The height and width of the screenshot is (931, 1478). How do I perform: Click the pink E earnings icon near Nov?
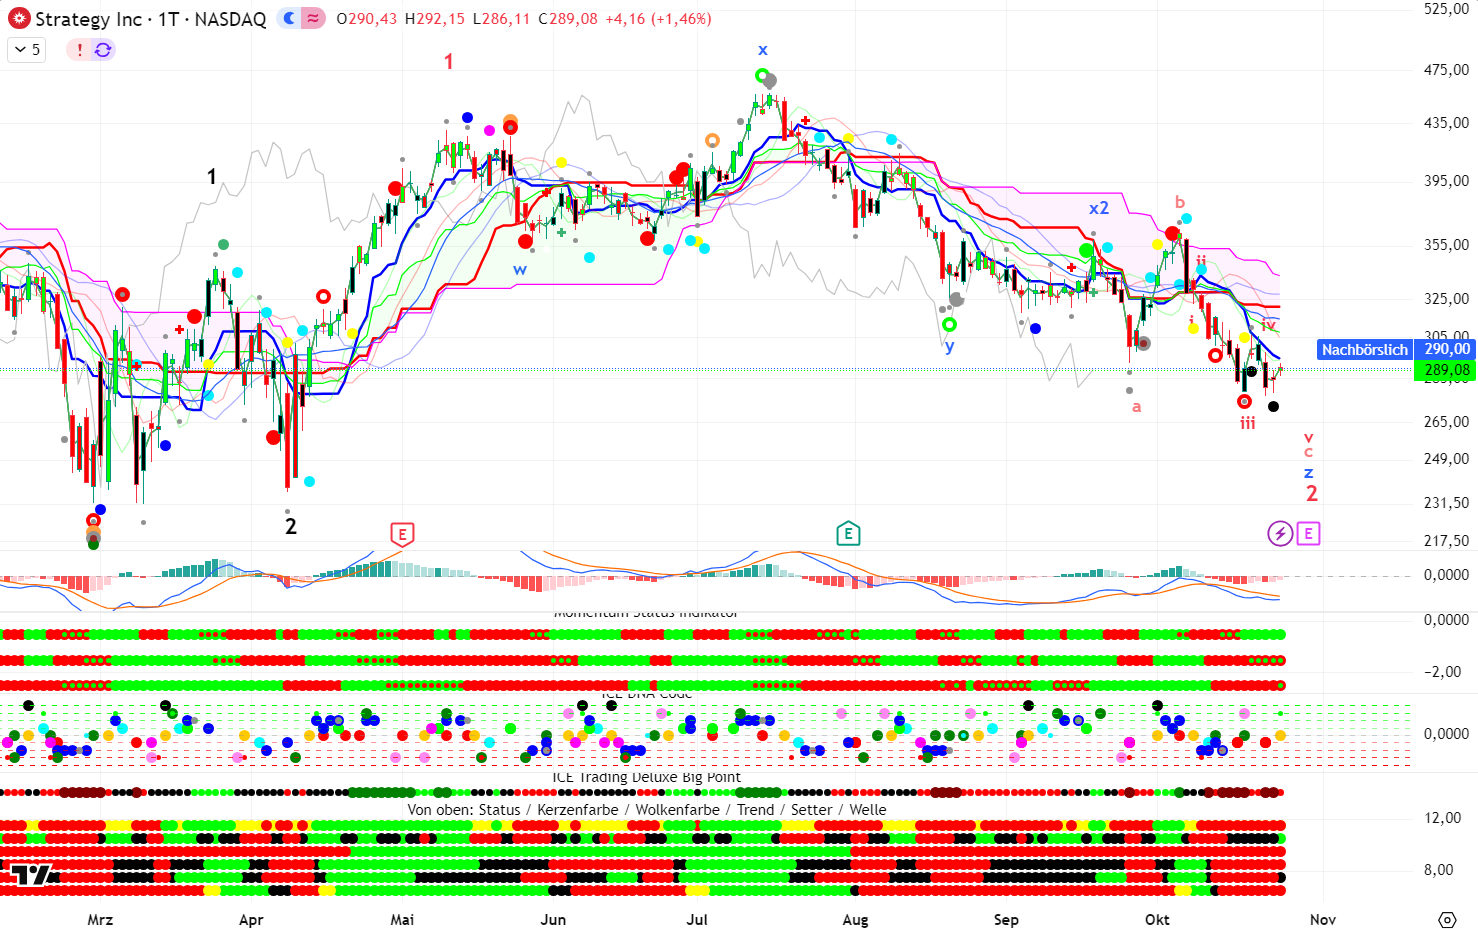1308,534
